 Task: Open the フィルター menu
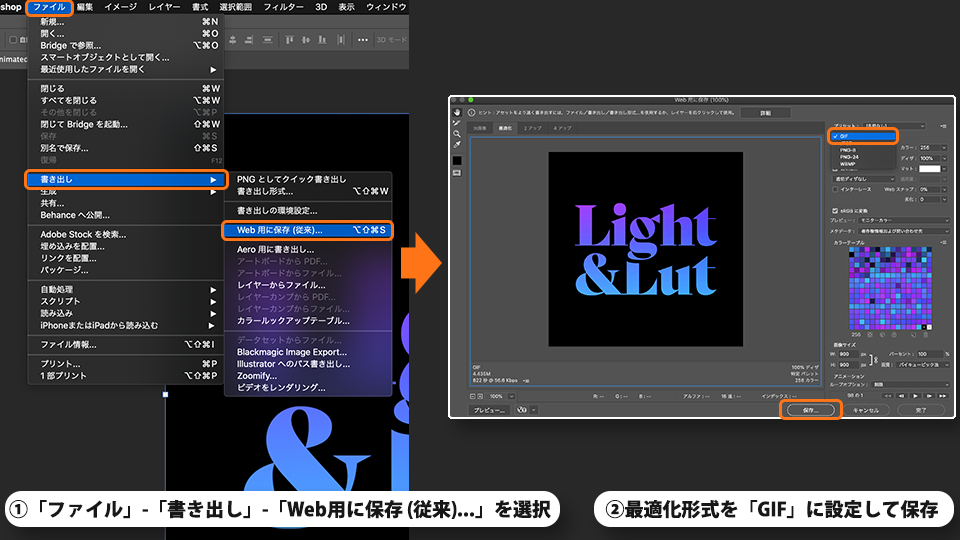[283, 7]
